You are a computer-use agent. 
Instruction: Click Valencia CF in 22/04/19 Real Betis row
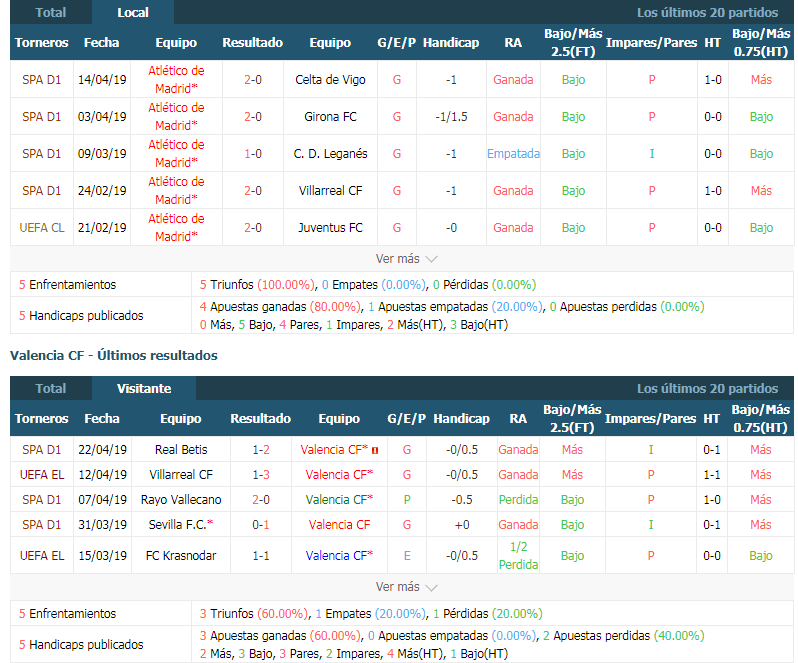(x=334, y=449)
